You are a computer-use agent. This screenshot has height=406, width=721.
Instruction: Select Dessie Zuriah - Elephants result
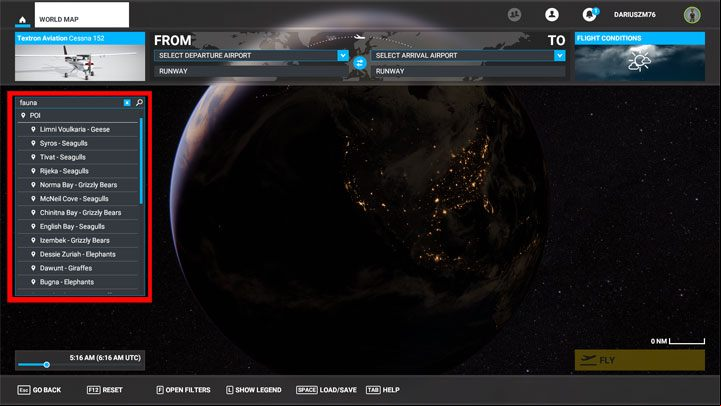click(78, 254)
